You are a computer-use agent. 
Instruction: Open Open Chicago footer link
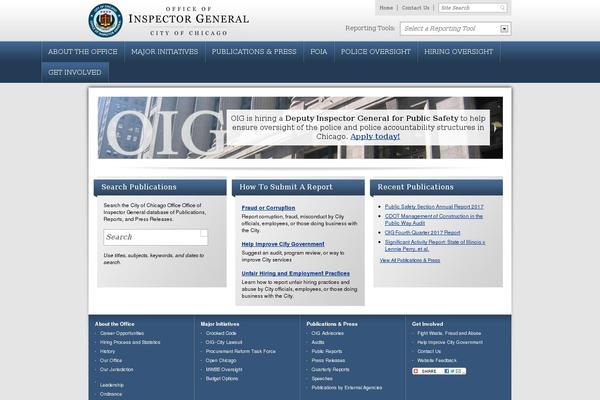click(x=221, y=361)
